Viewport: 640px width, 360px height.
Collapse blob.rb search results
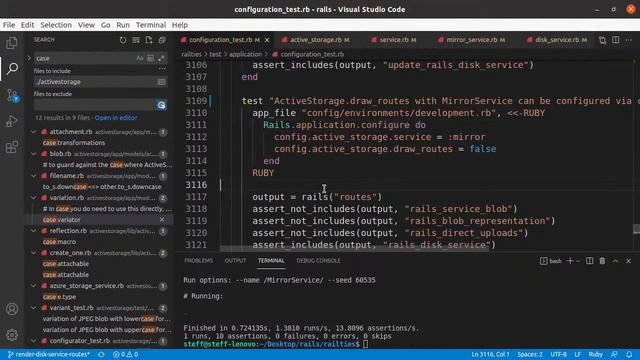pyautogui.click(x=34, y=154)
